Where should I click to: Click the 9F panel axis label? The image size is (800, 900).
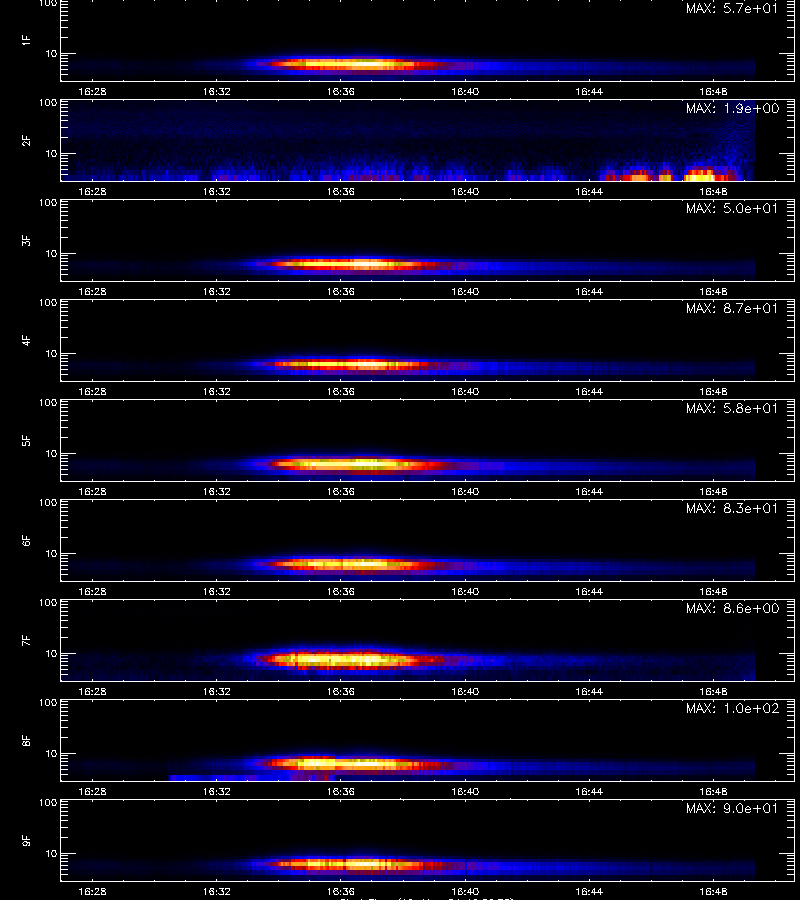(26, 840)
